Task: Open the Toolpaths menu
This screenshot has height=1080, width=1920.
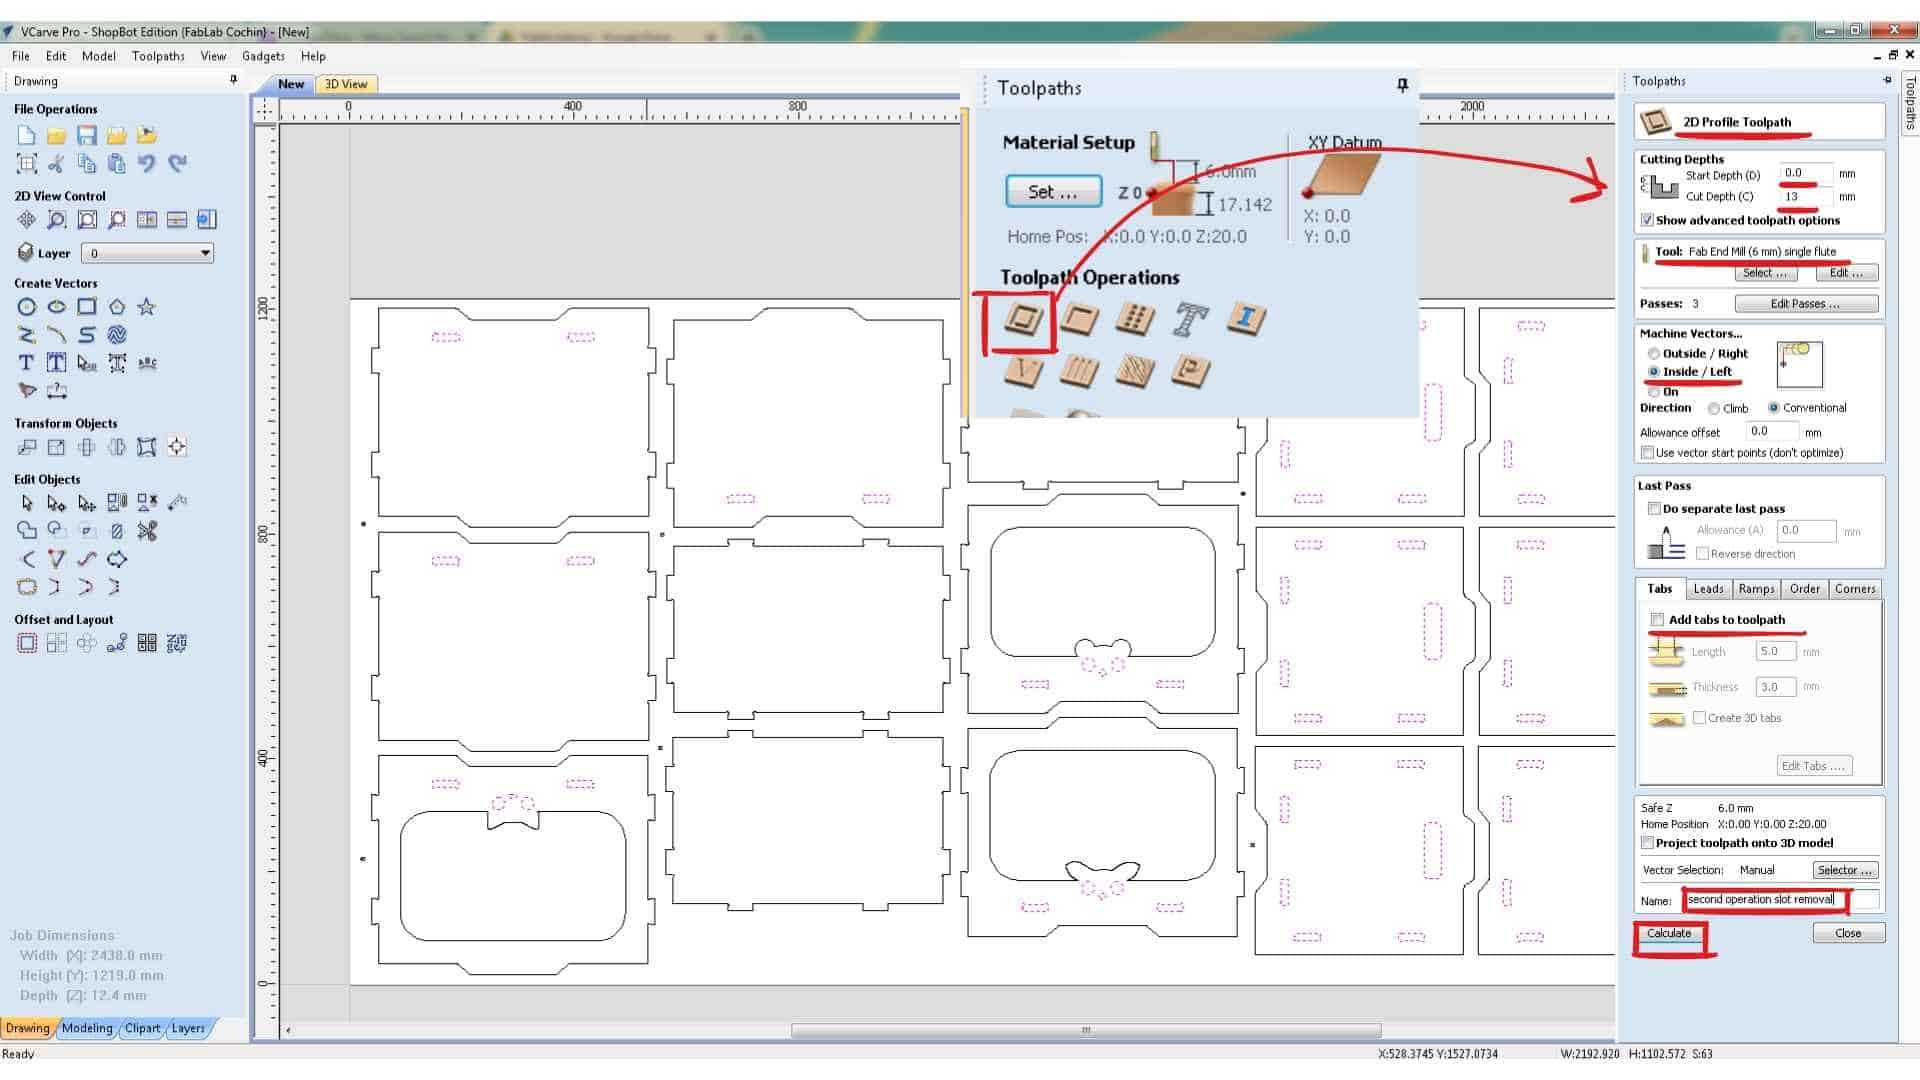Action: tap(158, 56)
